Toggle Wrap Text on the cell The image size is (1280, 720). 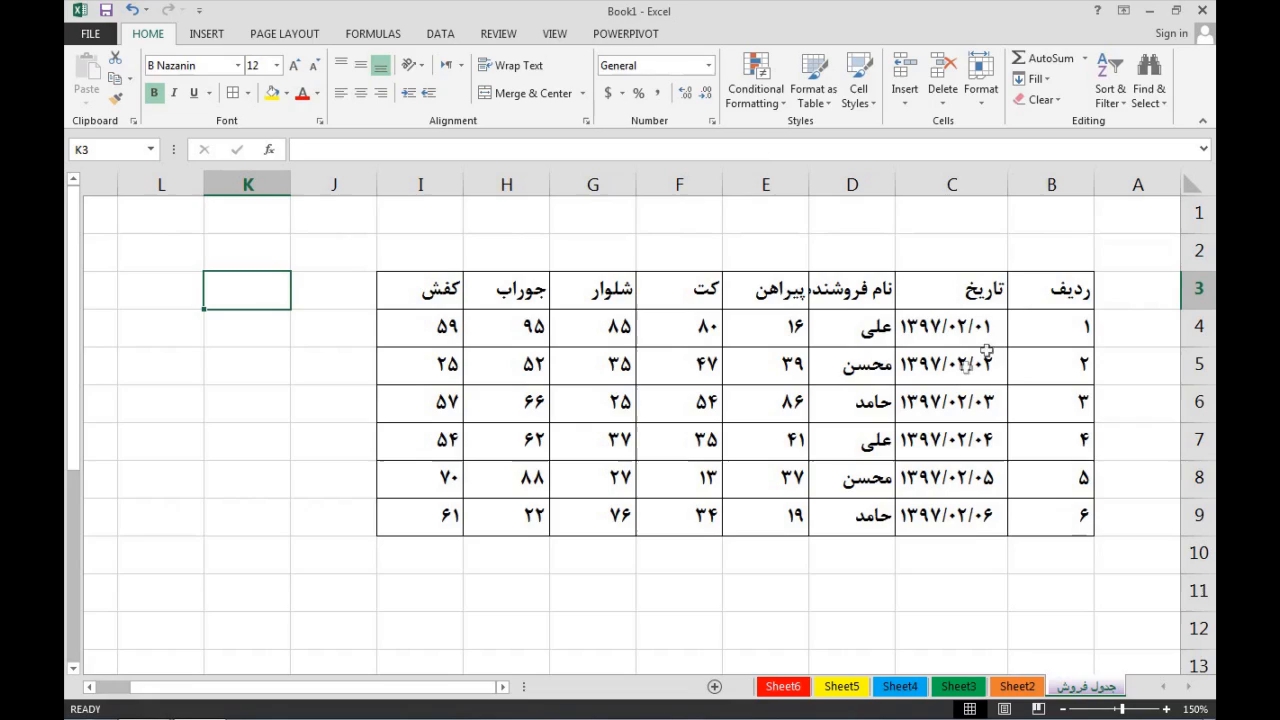(x=510, y=65)
